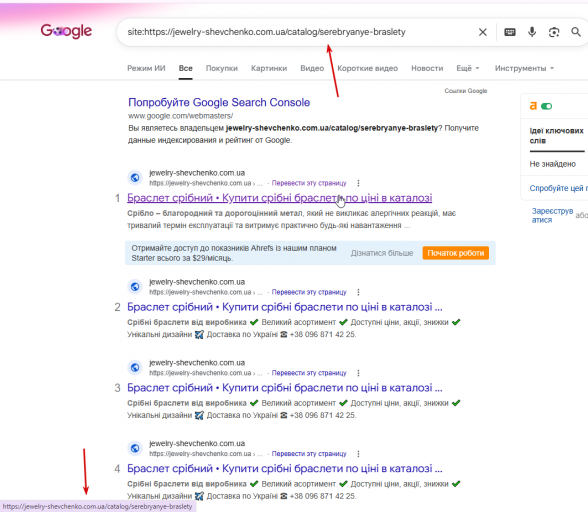The height and width of the screenshot is (512, 588).
Task: Click the orange Початок роботи button
Action: point(456,253)
